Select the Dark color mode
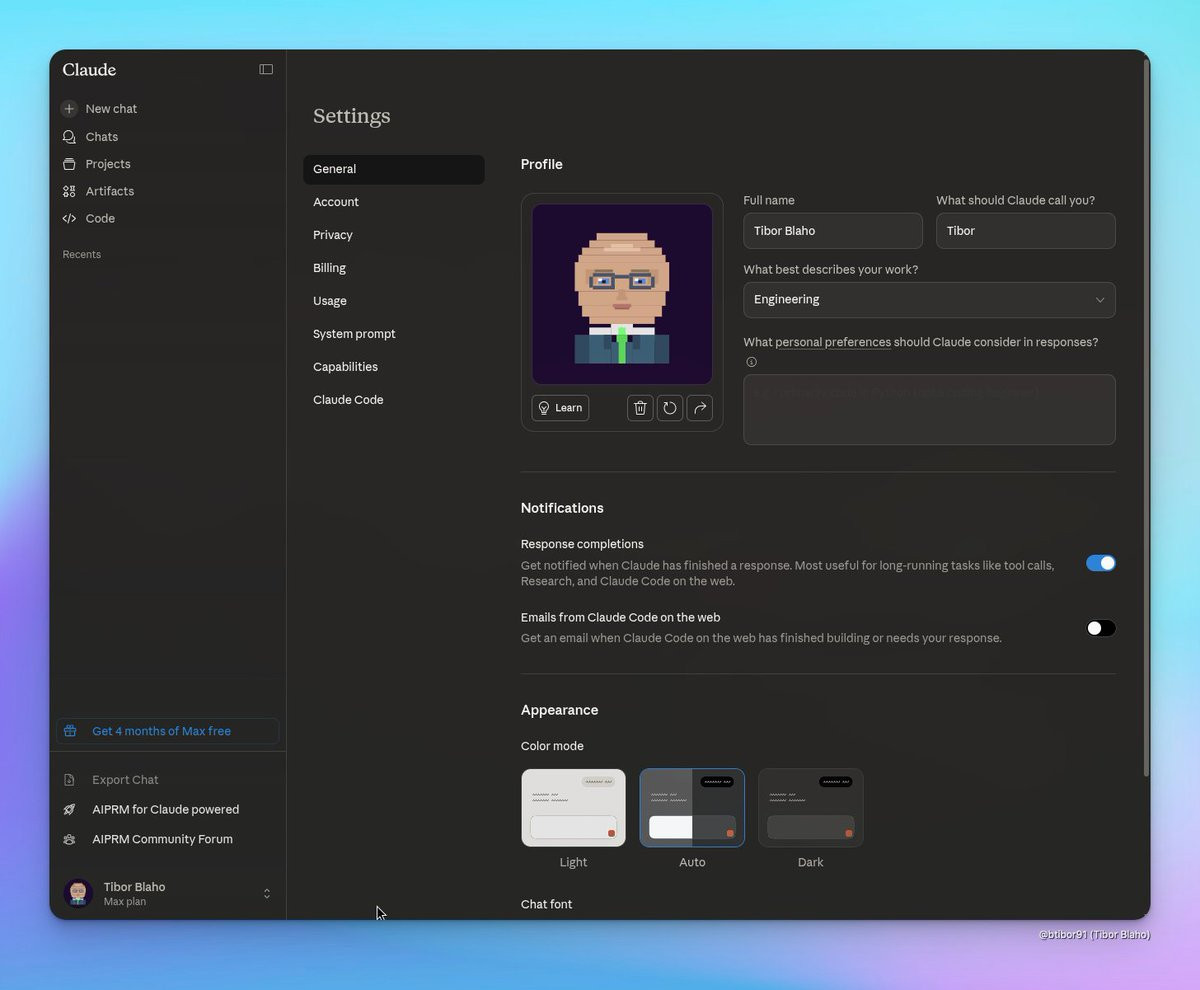1200x990 pixels. (811, 808)
